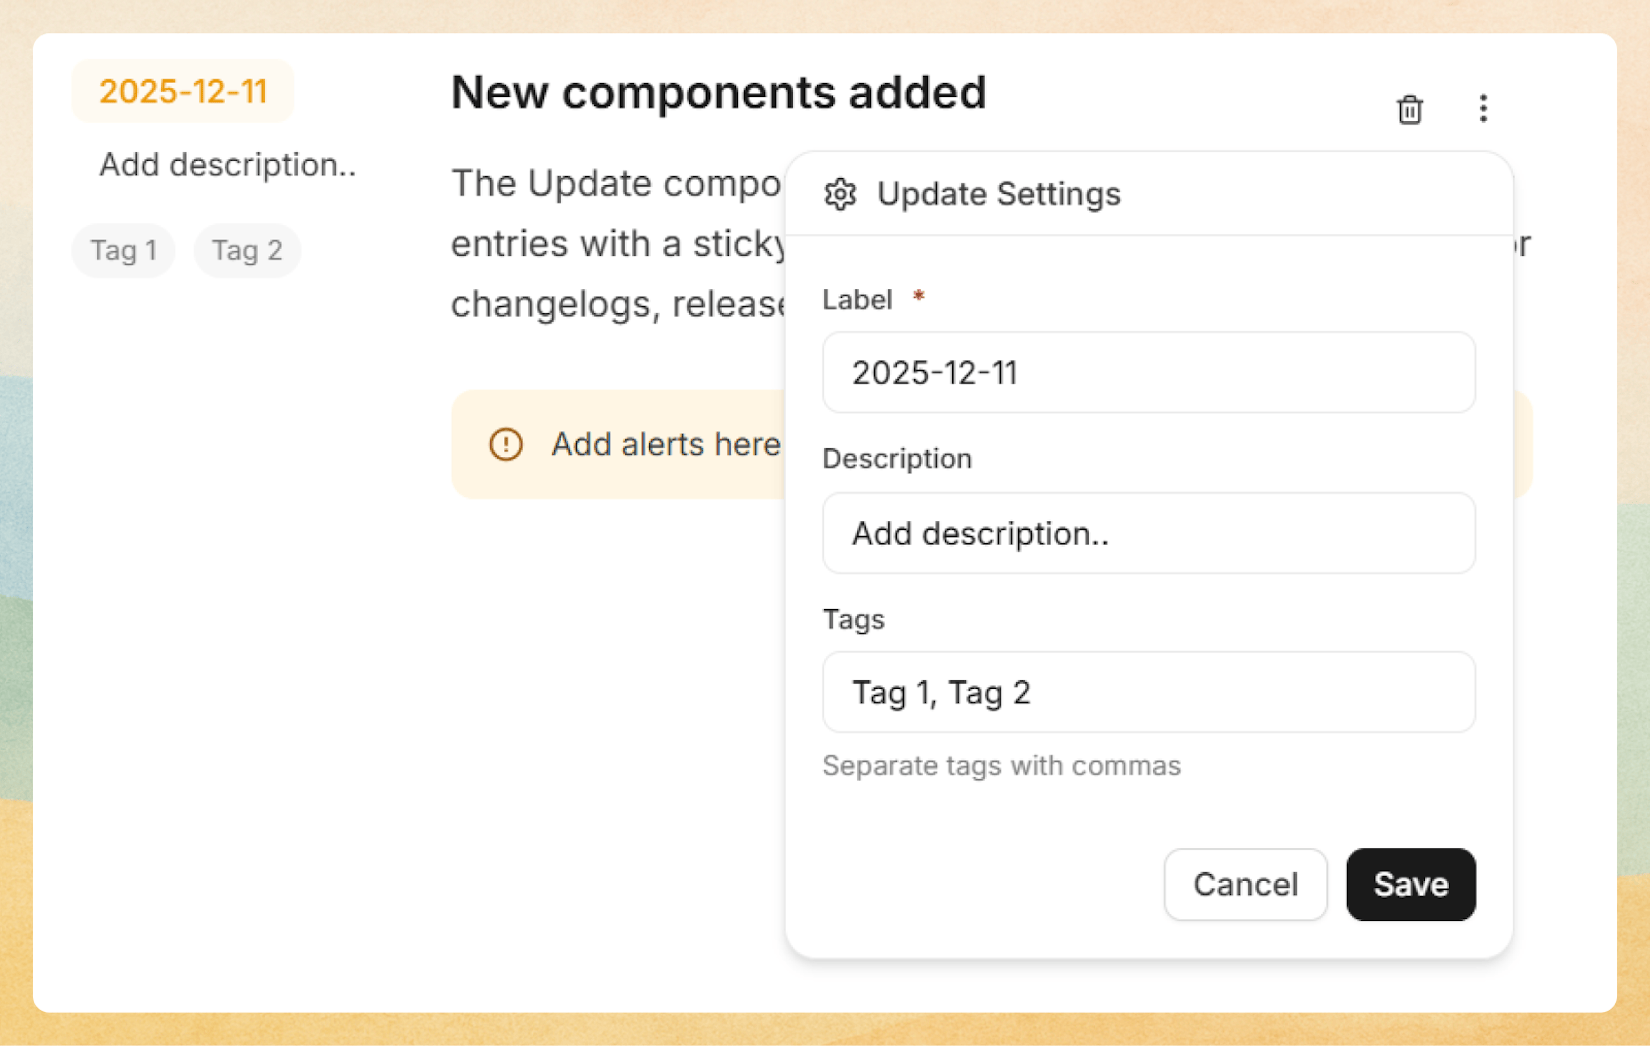Click the alert exclamation circle icon

(506, 444)
